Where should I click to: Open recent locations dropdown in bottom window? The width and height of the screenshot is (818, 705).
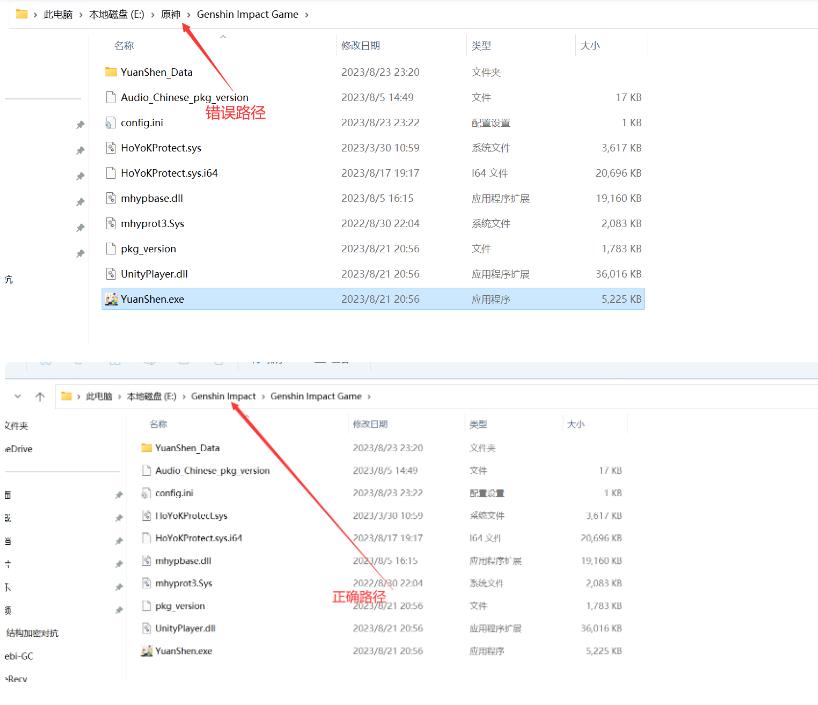(x=18, y=397)
